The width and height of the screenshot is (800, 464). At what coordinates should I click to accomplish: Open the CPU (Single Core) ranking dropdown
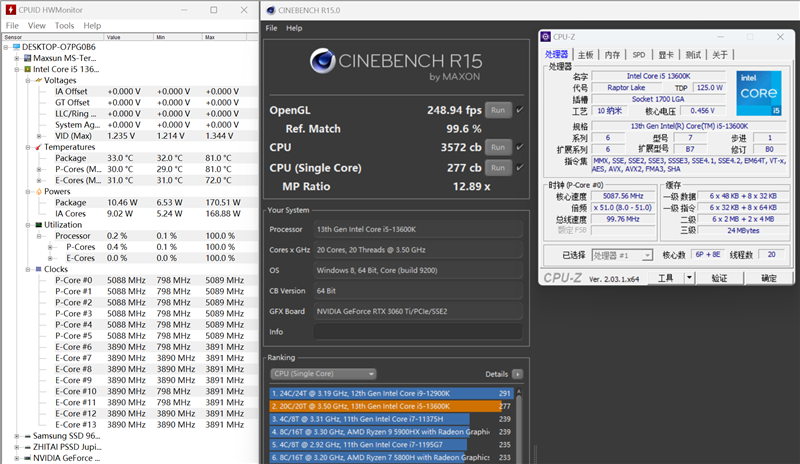[323, 374]
